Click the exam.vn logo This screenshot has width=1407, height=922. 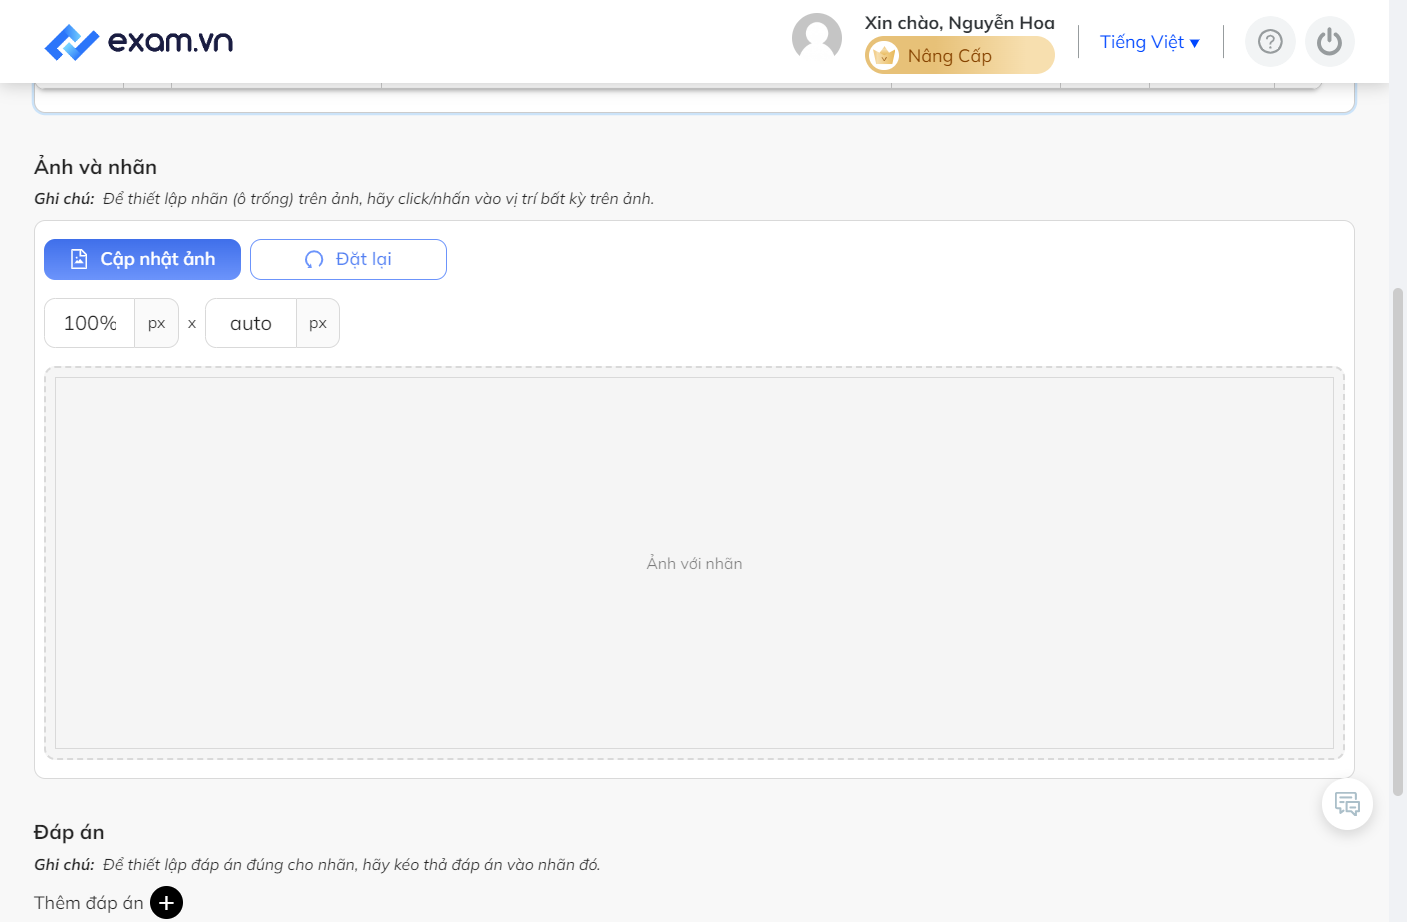click(139, 42)
